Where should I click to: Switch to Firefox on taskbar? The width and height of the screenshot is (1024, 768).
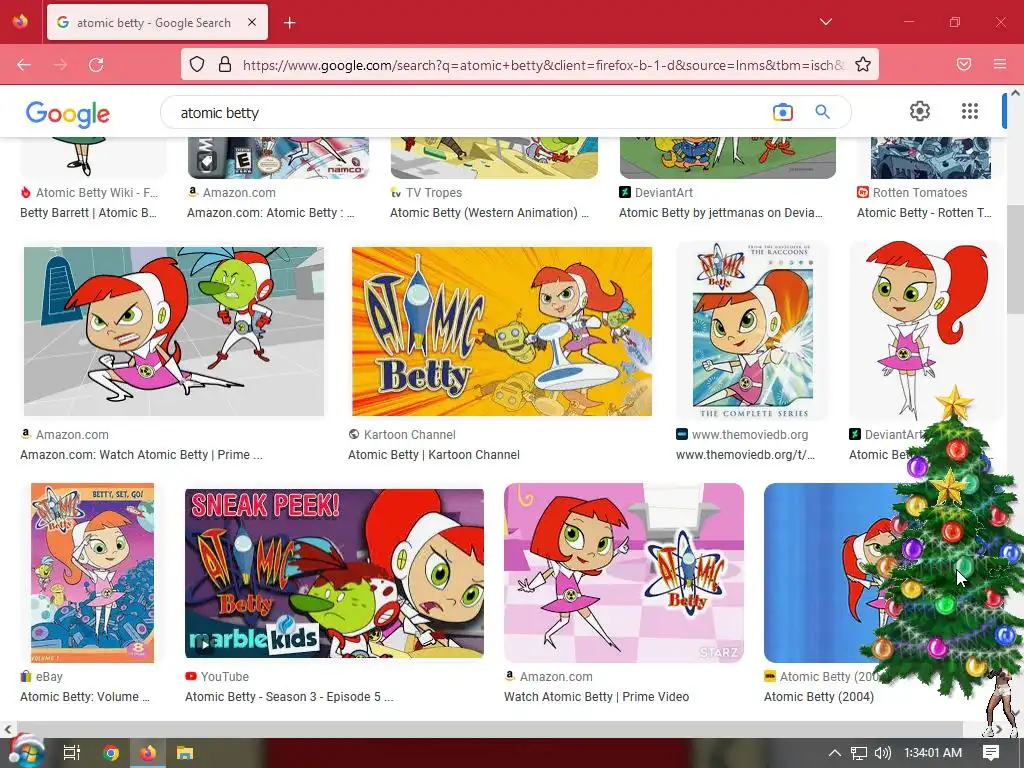(148, 753)
